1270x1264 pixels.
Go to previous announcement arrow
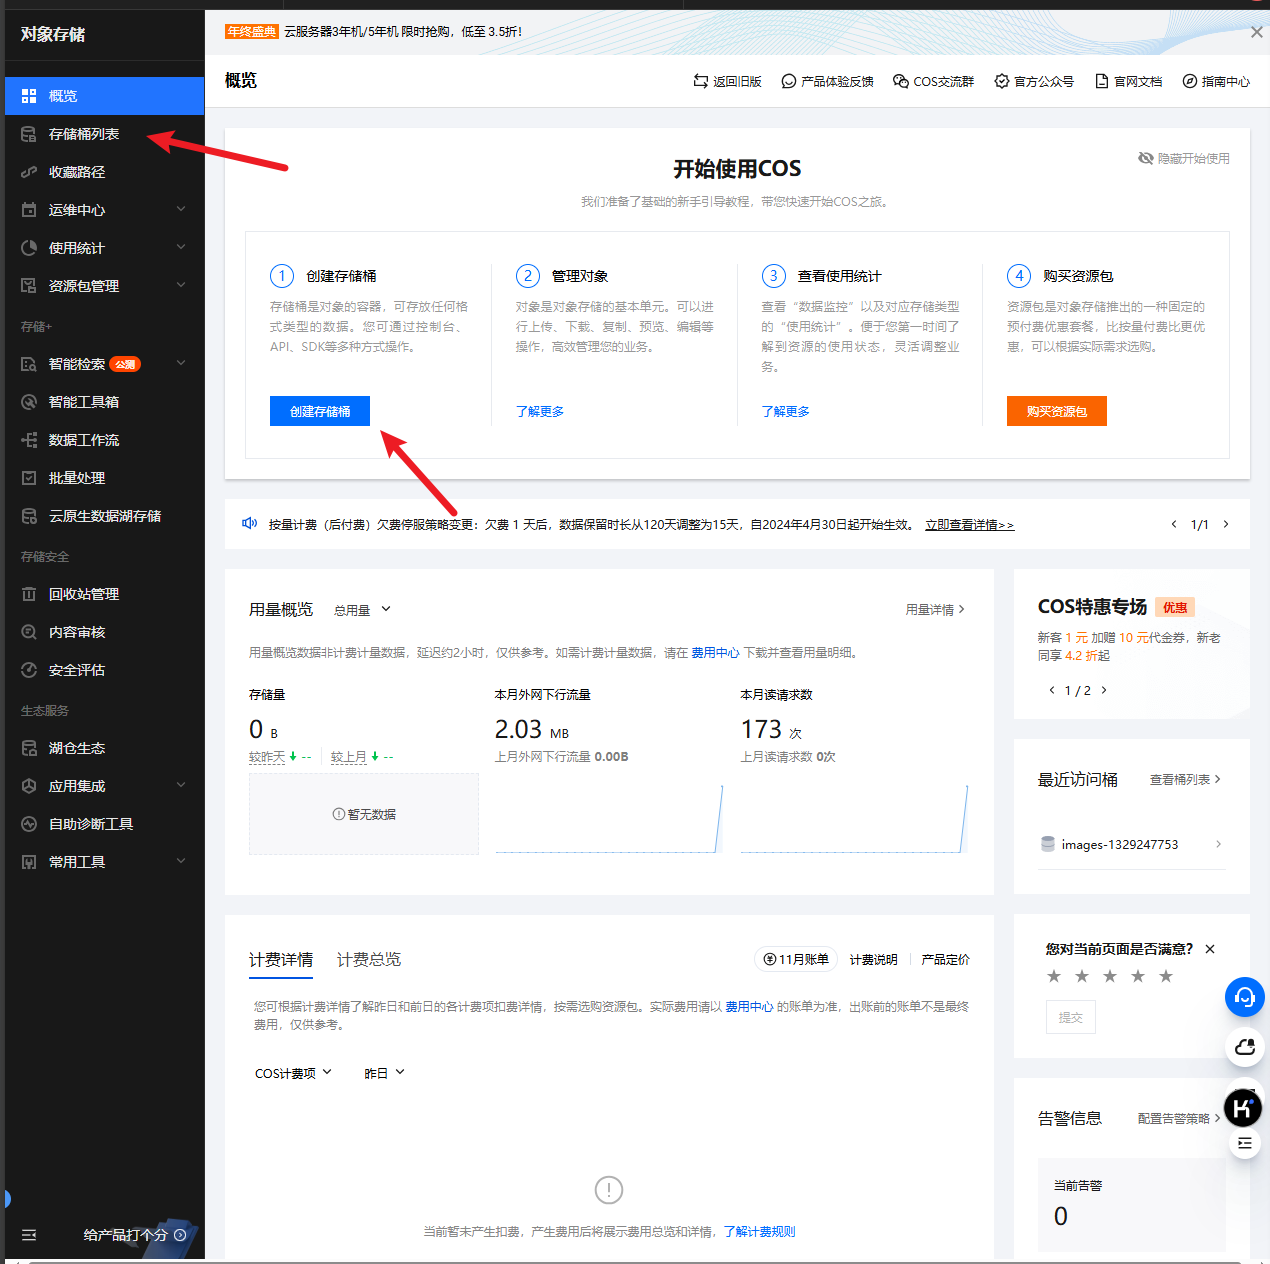(x=1174, y=524)
